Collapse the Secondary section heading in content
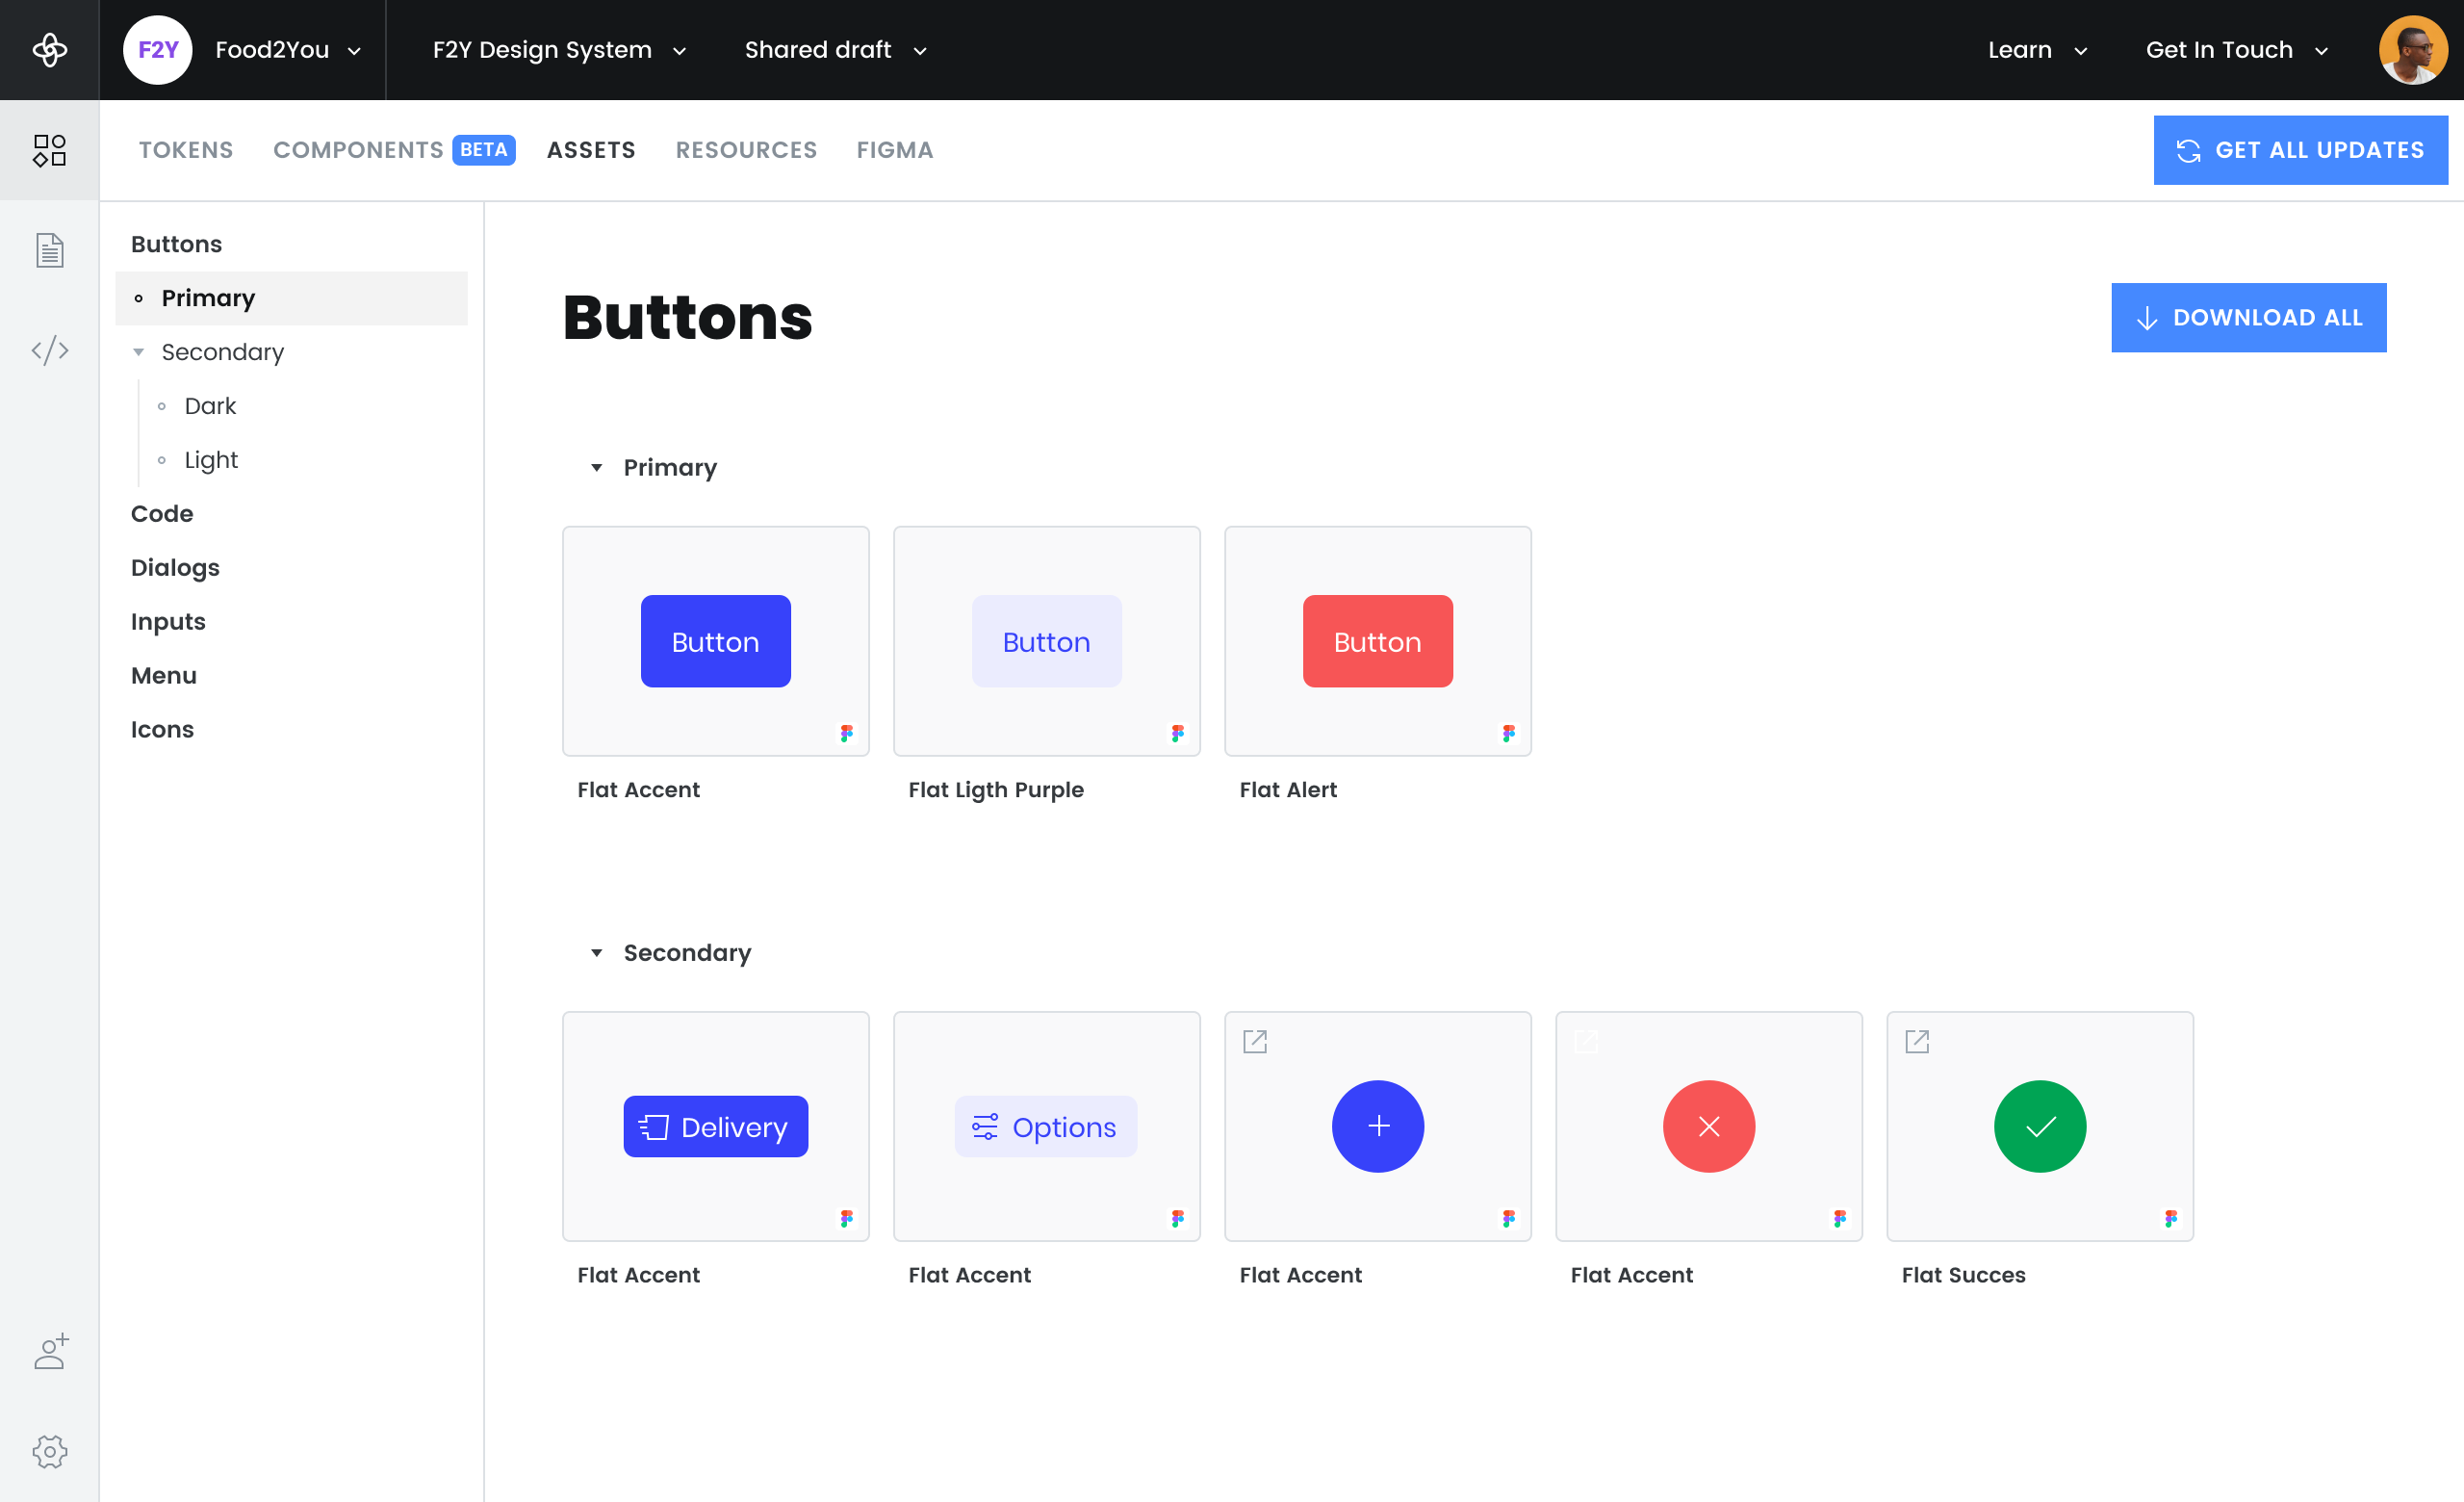Viewport: 2464px width, 1502px height. pos(597,953)
